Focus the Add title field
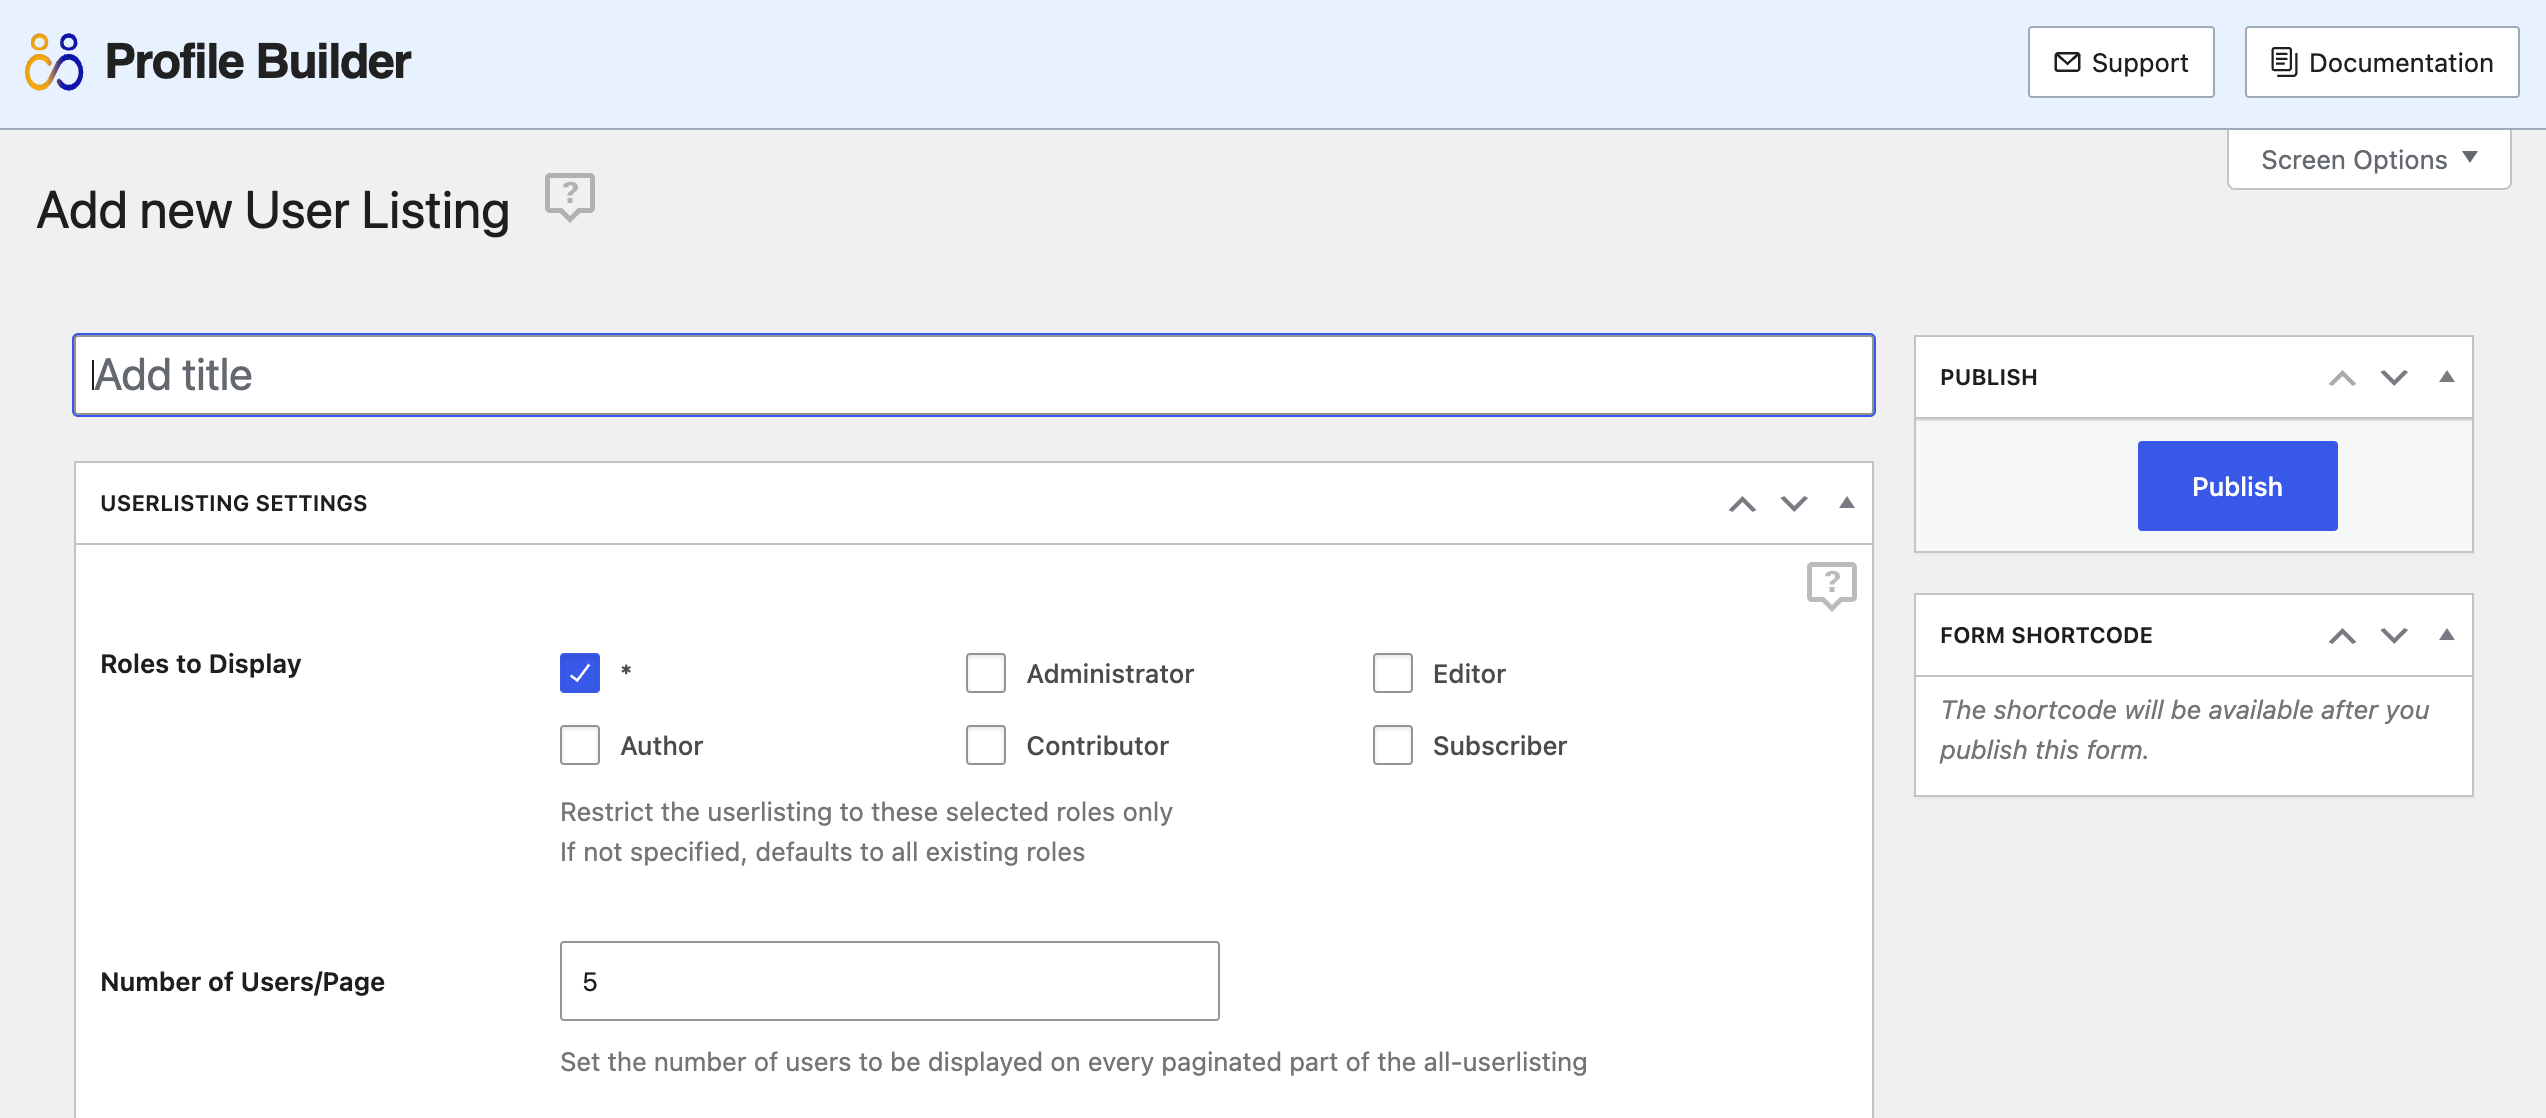The width and height of the screenshot is (2546, 1118). pyautogui.click(x=974, y=375)
